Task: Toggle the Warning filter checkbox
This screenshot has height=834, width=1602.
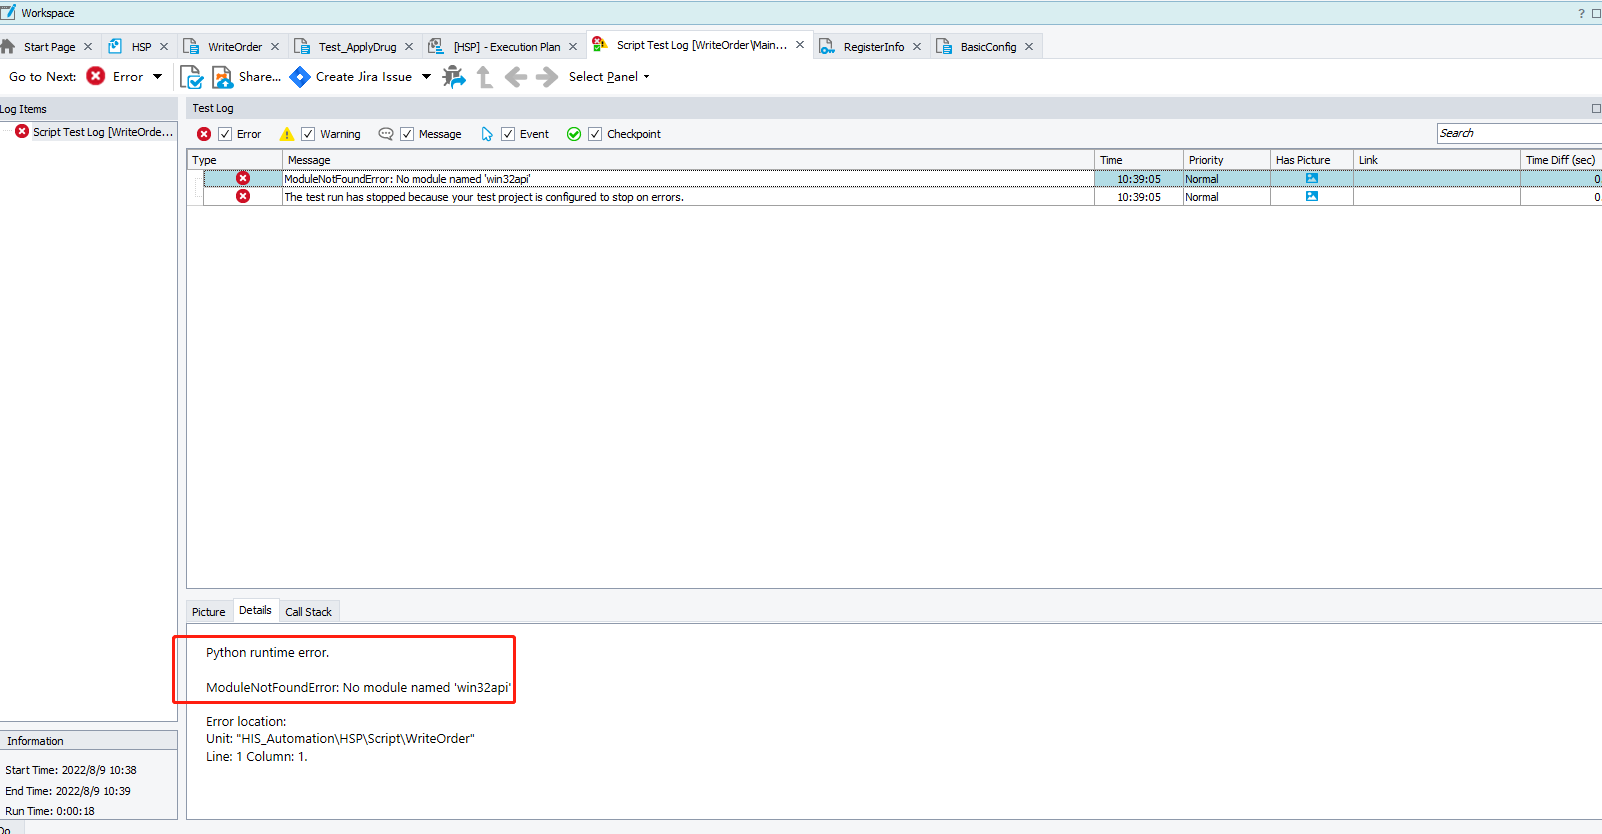Action: point(308,134)
